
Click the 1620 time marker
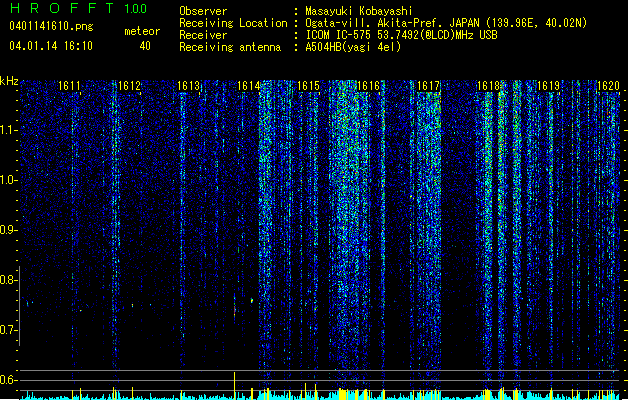[x=608, y=86]
